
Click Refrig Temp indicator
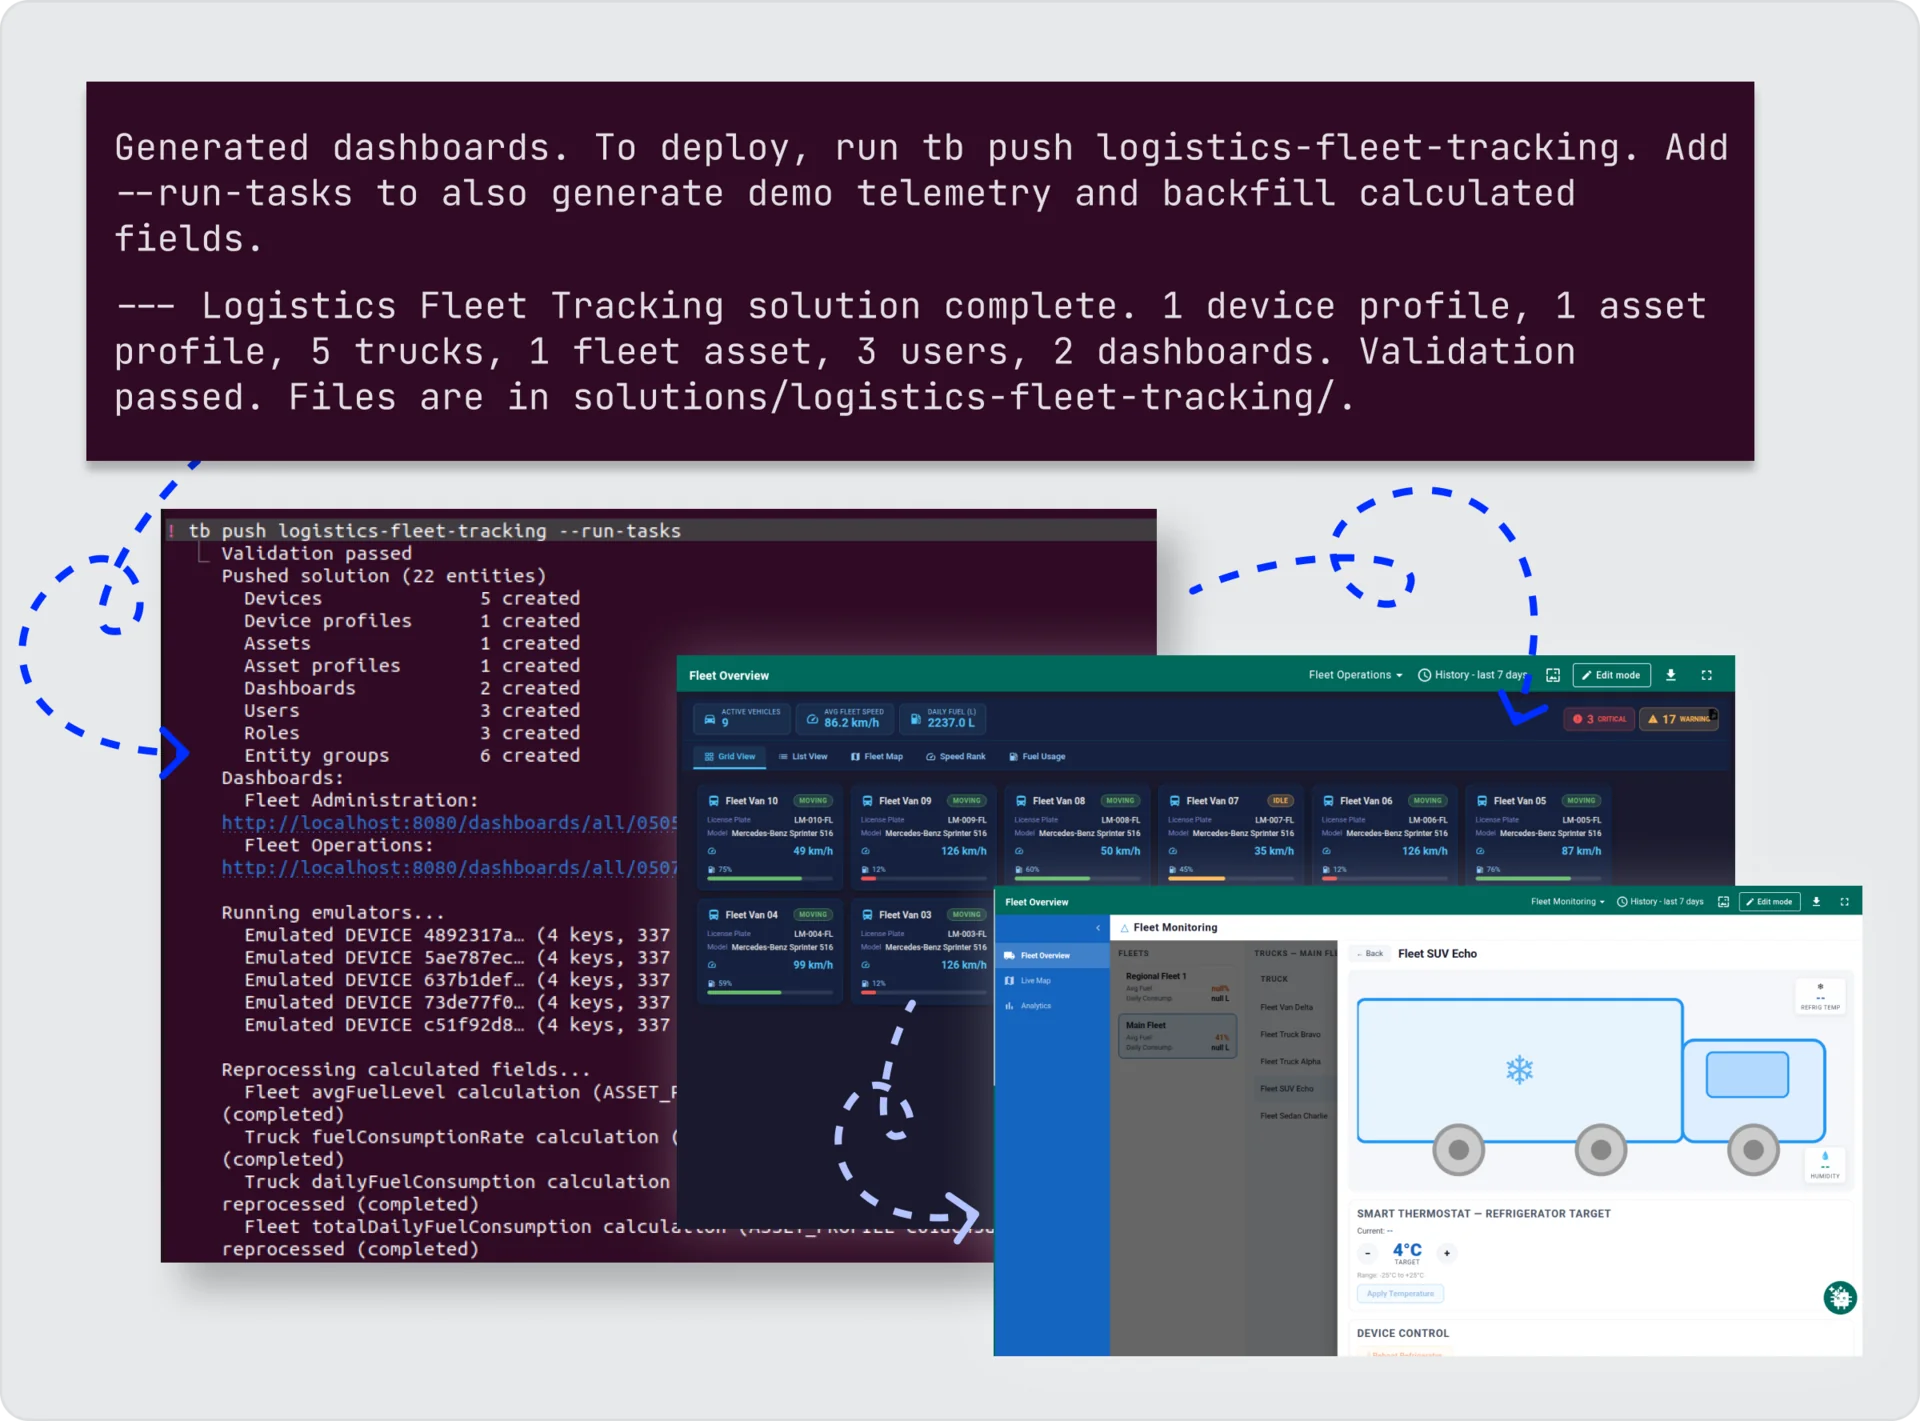pyautogui.click(x=1820, y=997)
